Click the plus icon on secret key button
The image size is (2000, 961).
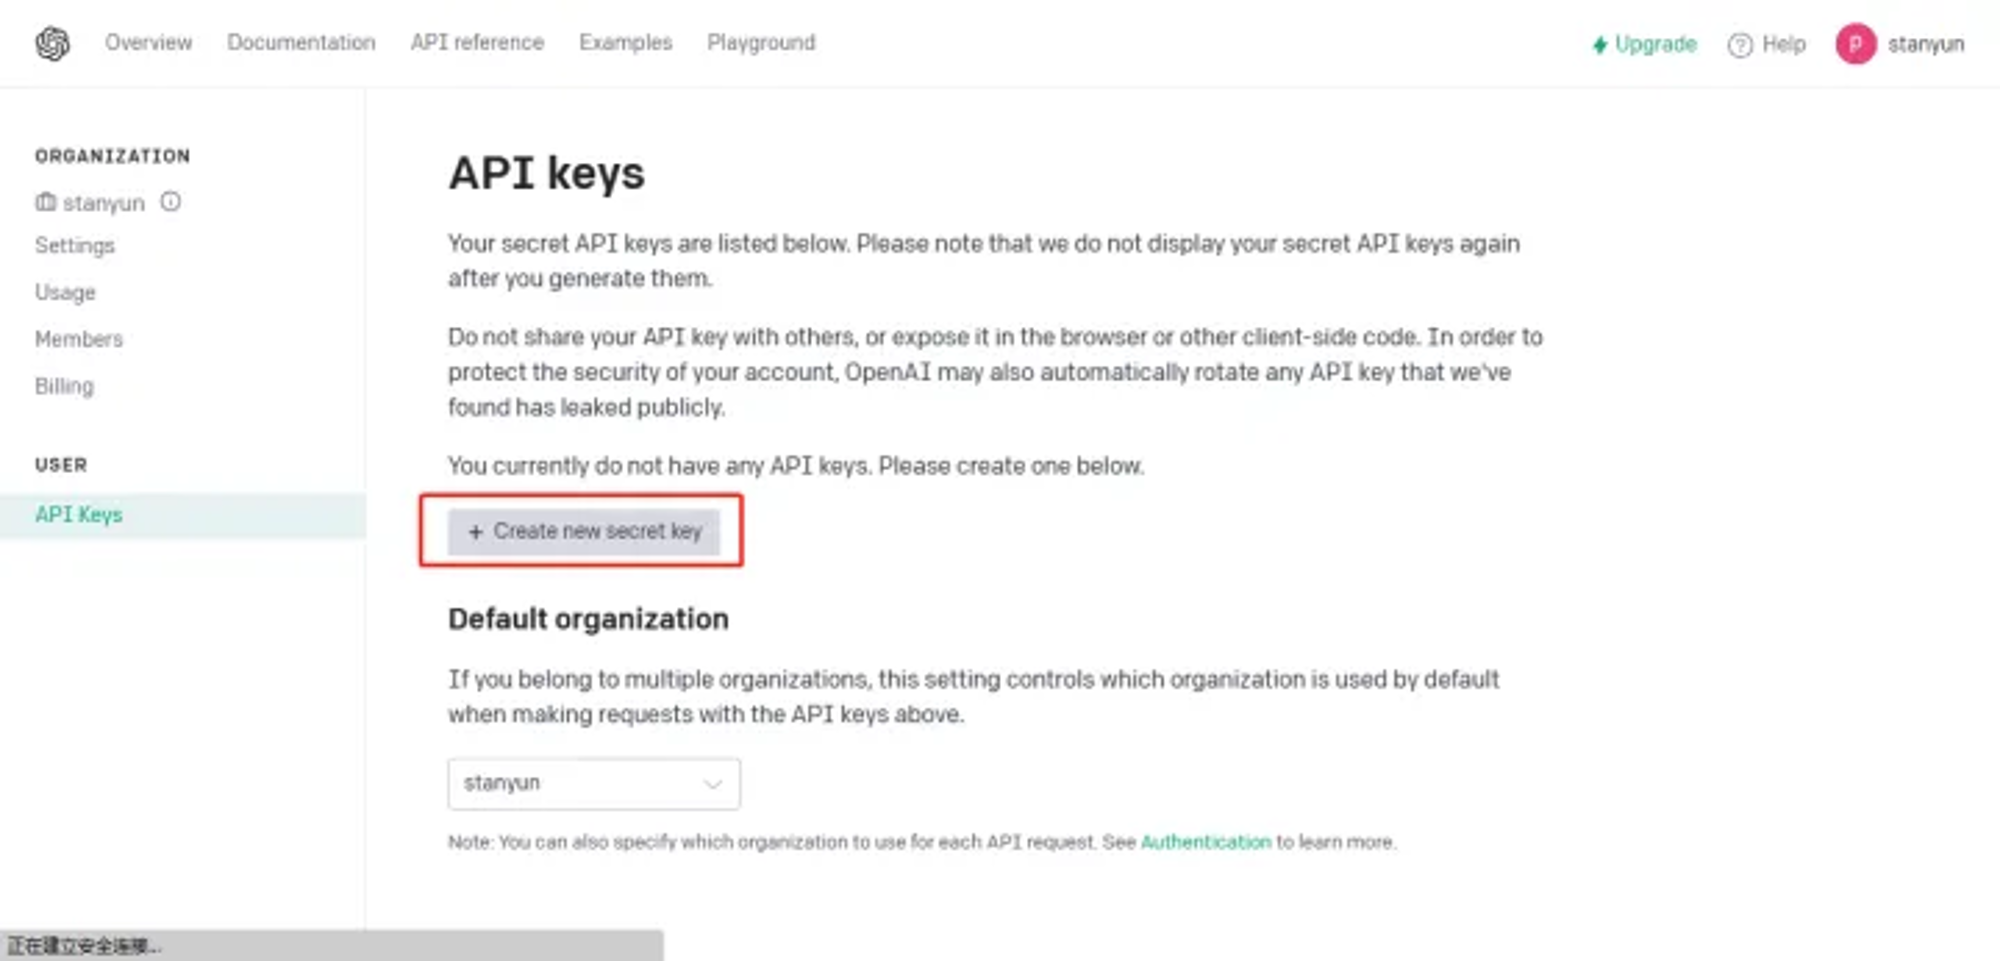click(476, 532)
